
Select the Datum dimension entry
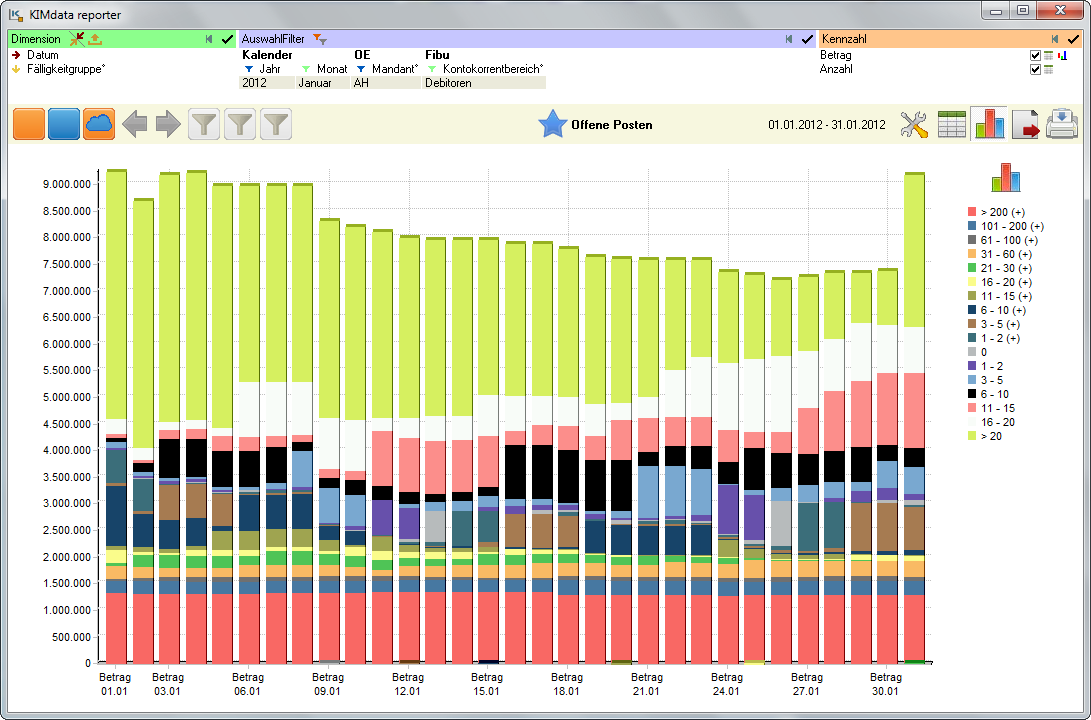point(43,55)
